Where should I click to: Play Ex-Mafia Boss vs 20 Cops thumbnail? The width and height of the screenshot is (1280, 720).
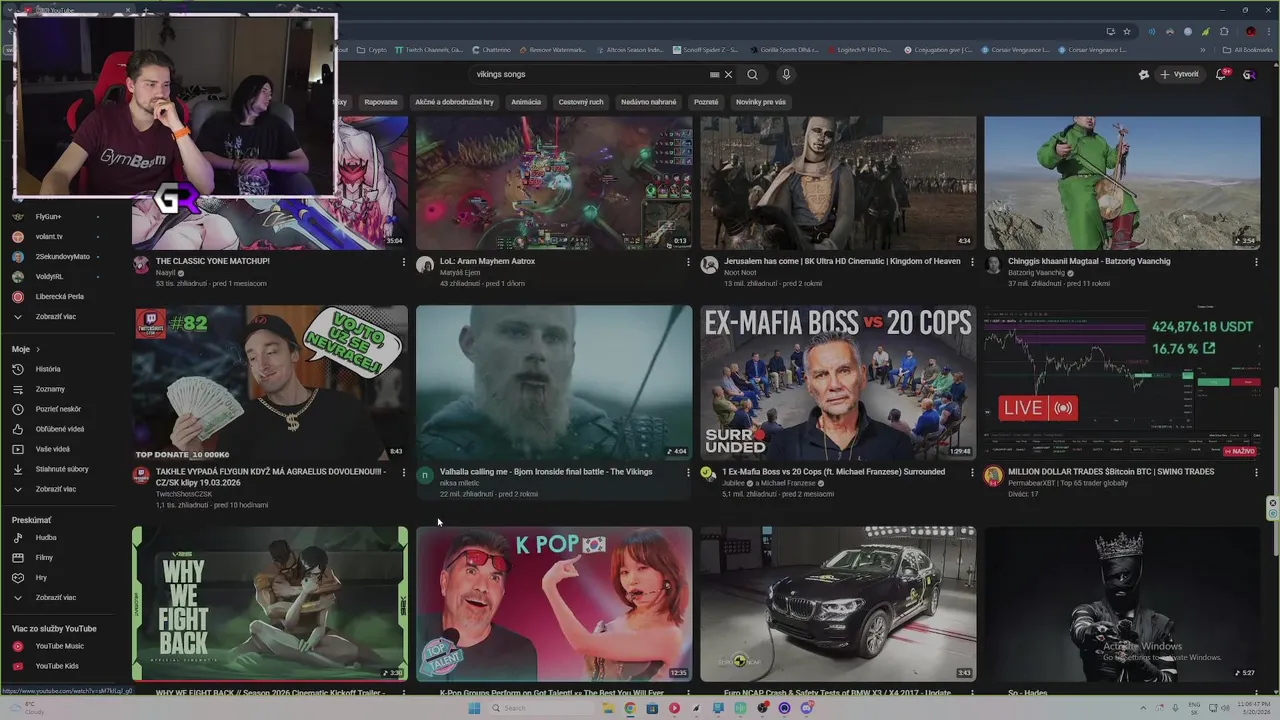click(x=838, y=382)
